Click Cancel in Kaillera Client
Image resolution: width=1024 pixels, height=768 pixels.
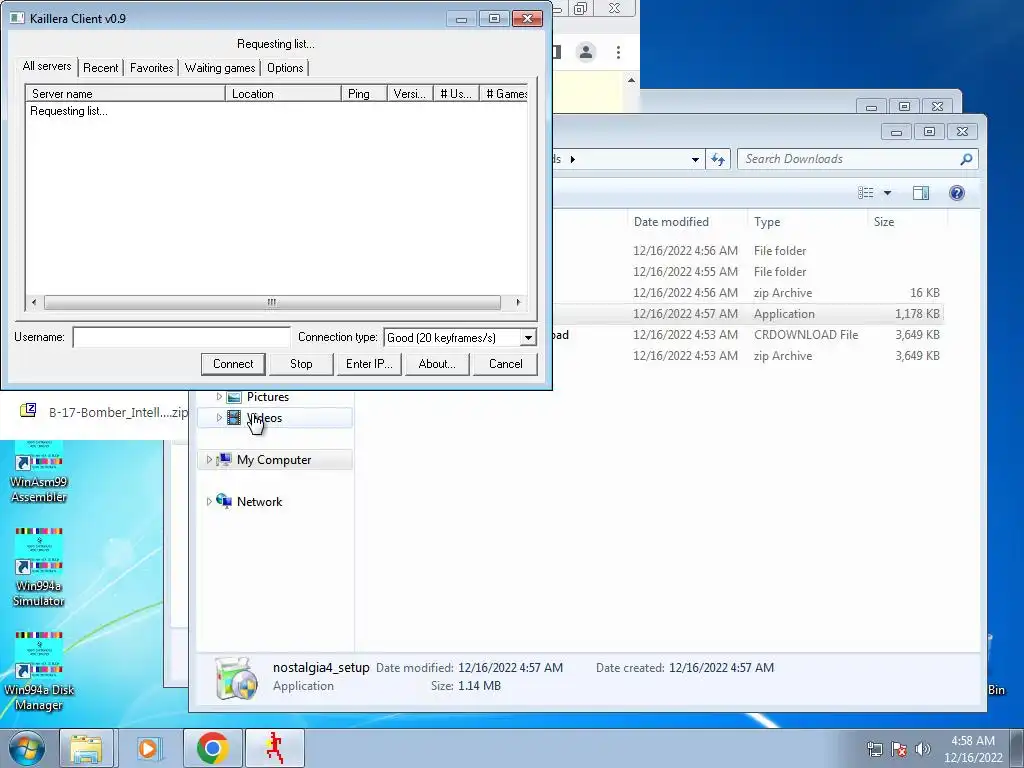click(x=505, y=364)
